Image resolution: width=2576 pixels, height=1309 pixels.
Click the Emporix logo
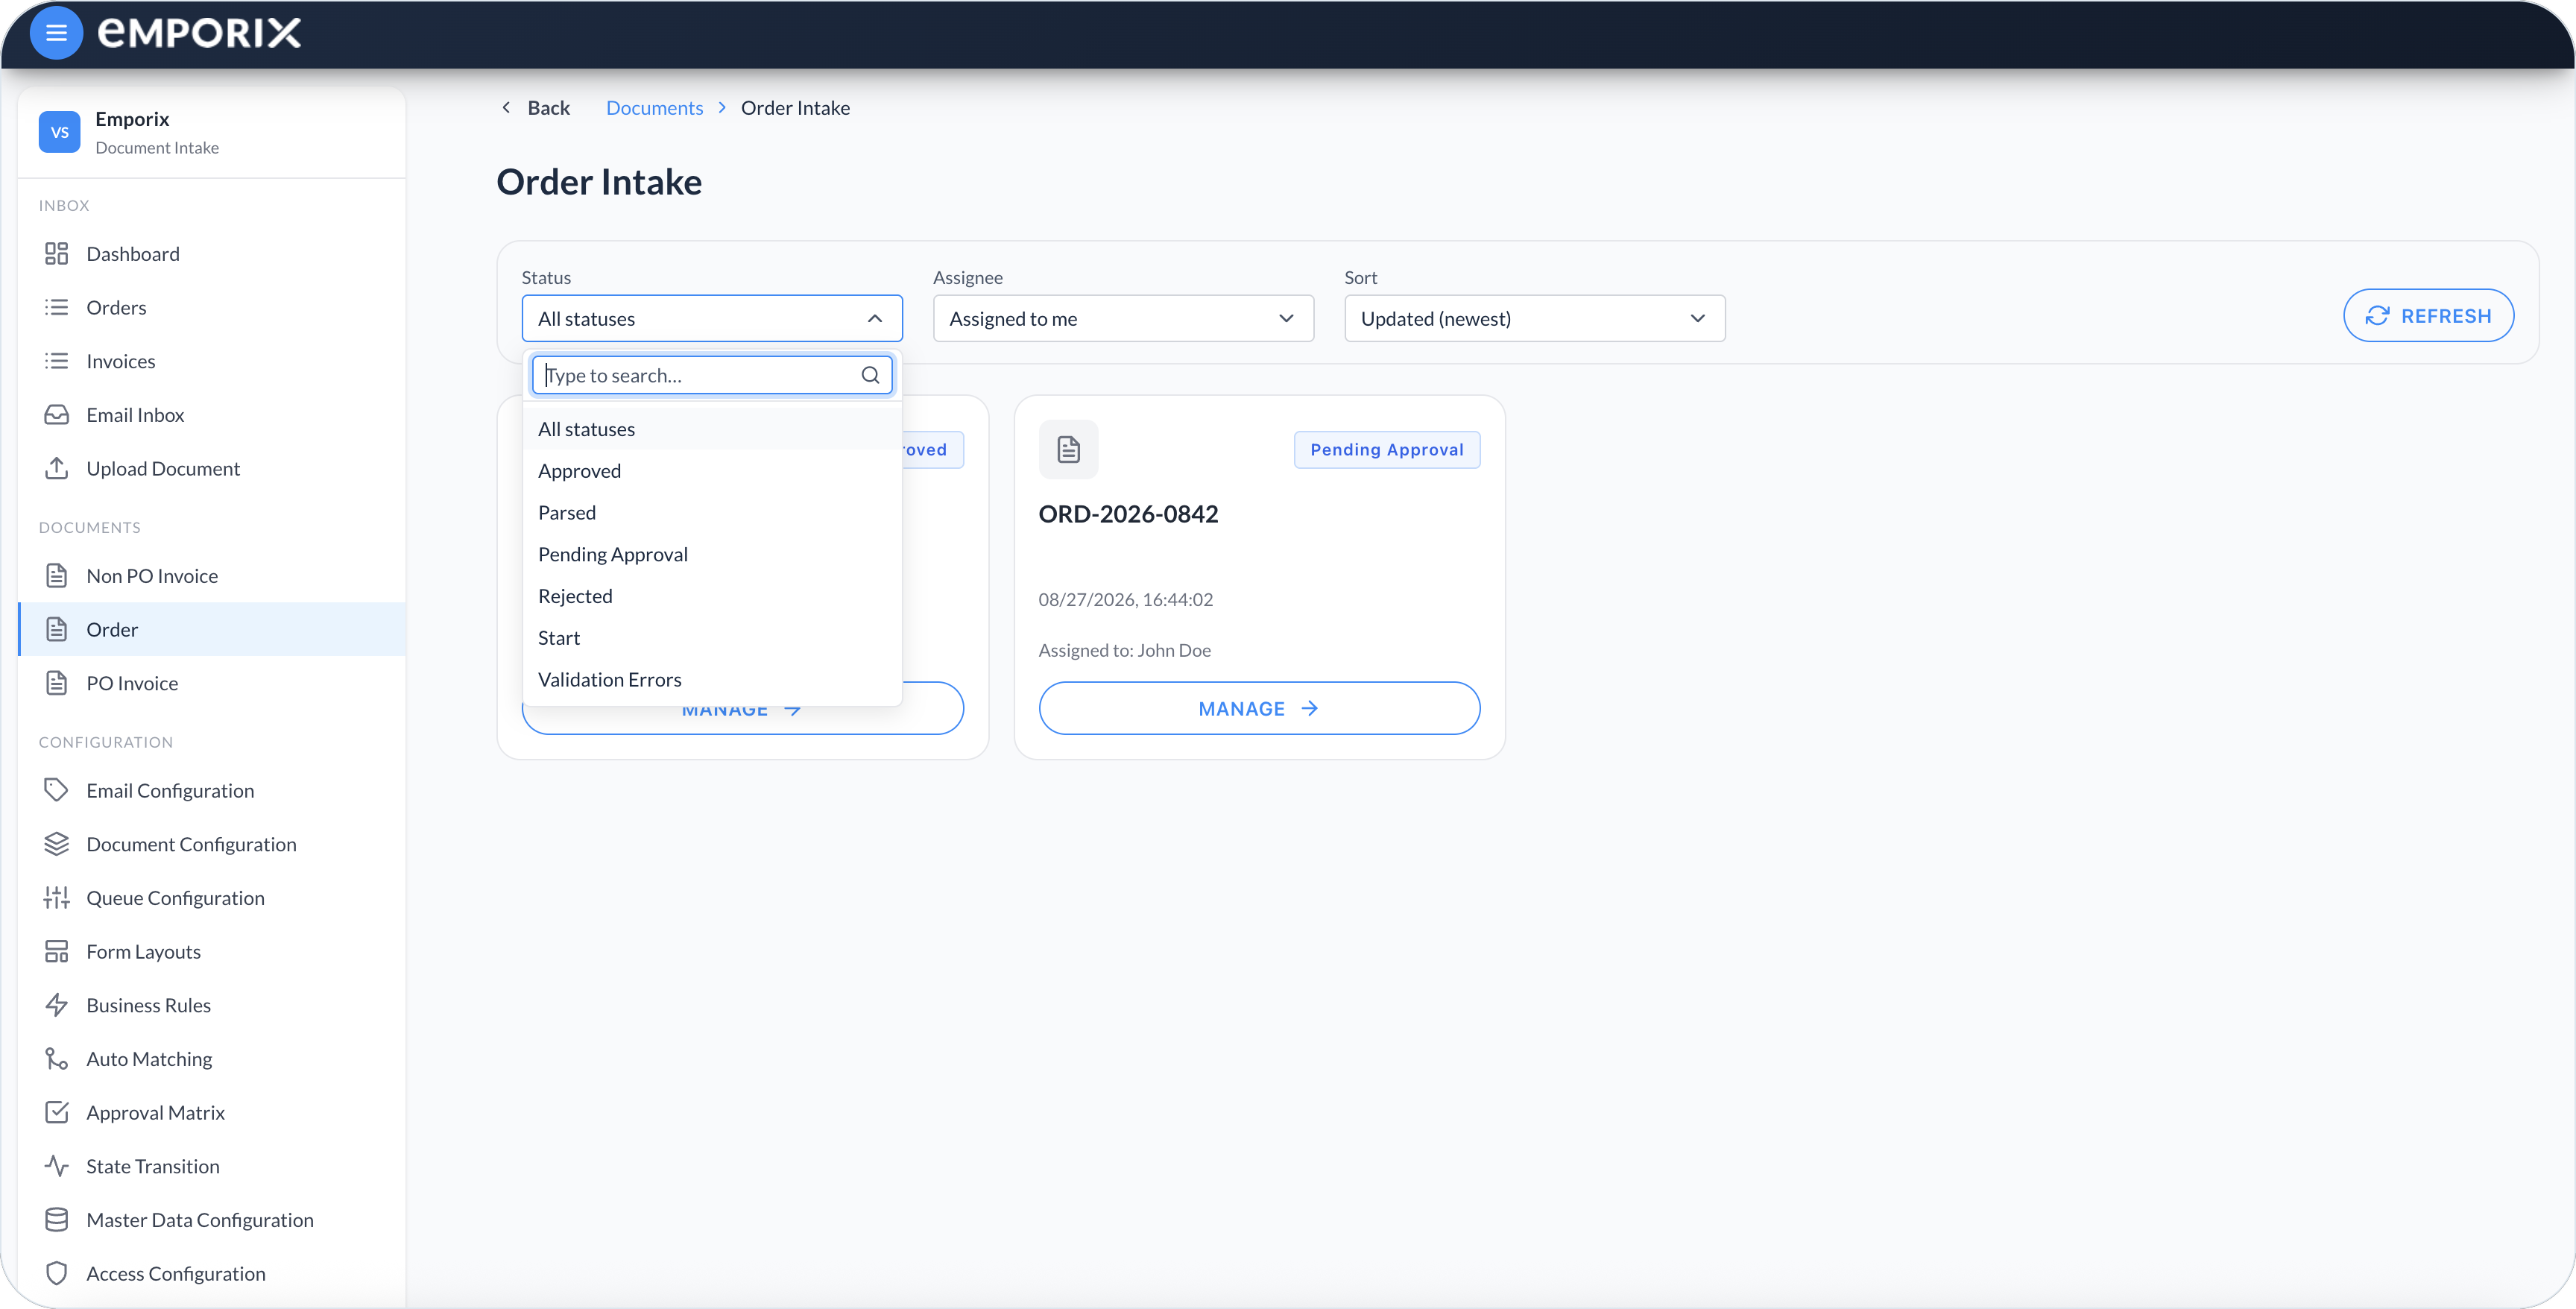(x=200, y=33)
